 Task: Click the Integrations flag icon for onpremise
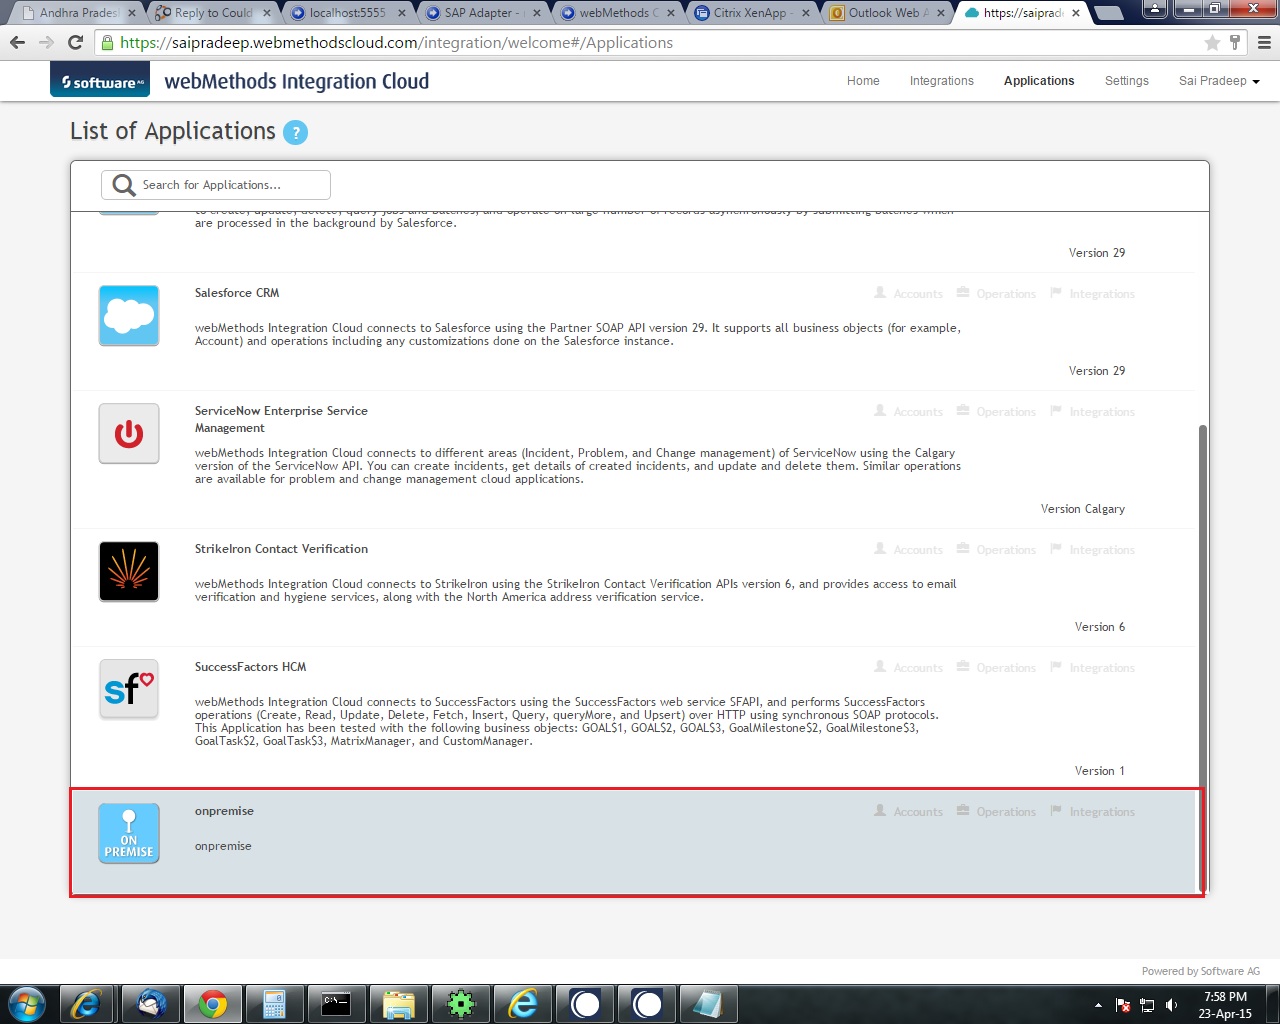click(1056, 811)
